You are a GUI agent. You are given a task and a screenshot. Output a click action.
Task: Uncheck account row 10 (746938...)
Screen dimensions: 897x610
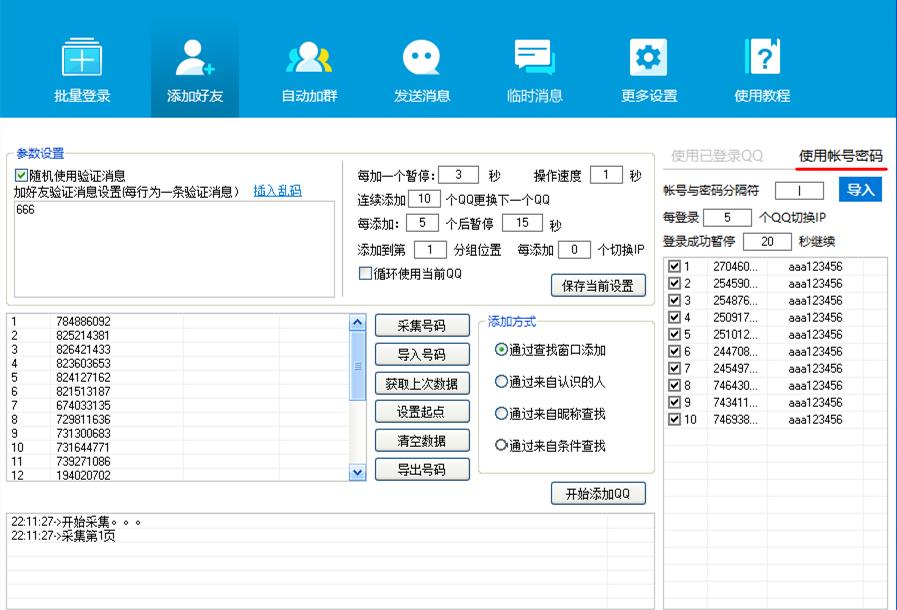(x=674, y=419)
